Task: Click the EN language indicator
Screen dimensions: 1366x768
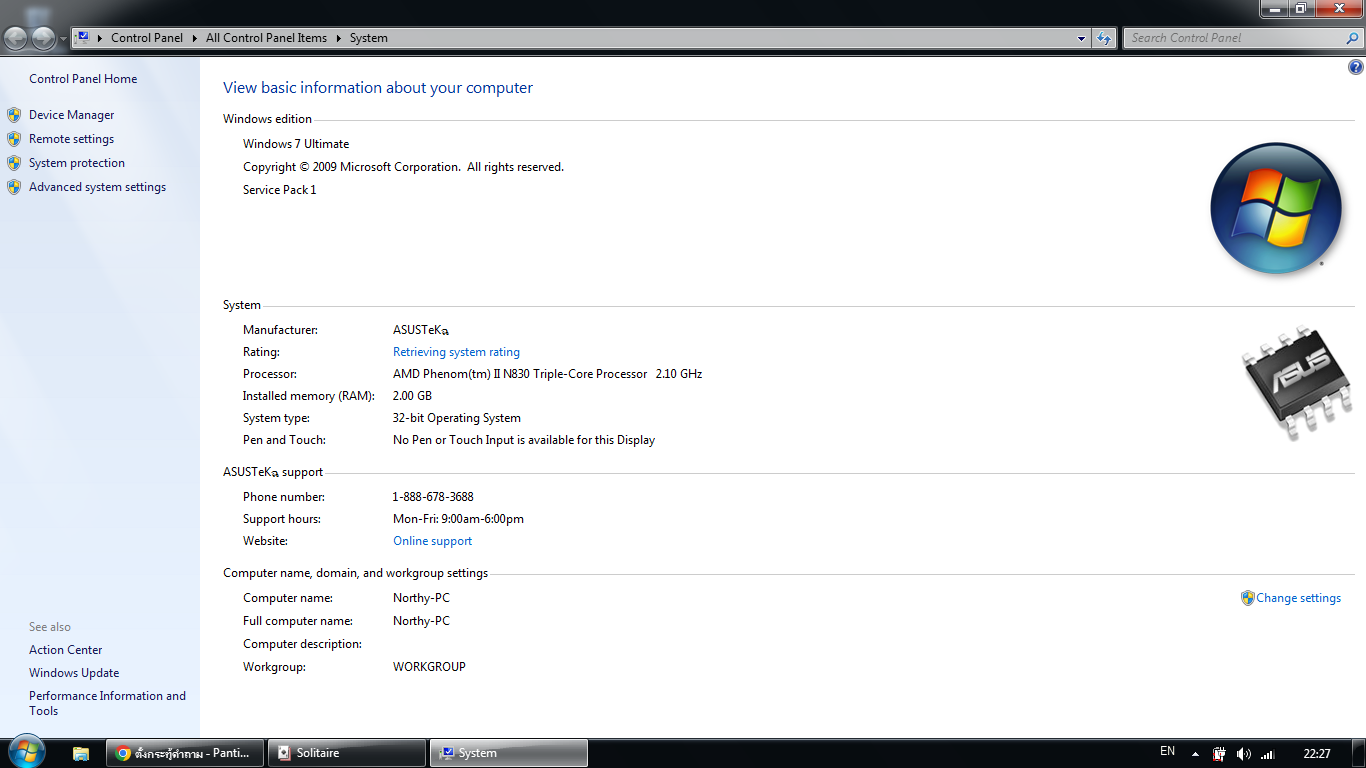Action: [1167, 751]
